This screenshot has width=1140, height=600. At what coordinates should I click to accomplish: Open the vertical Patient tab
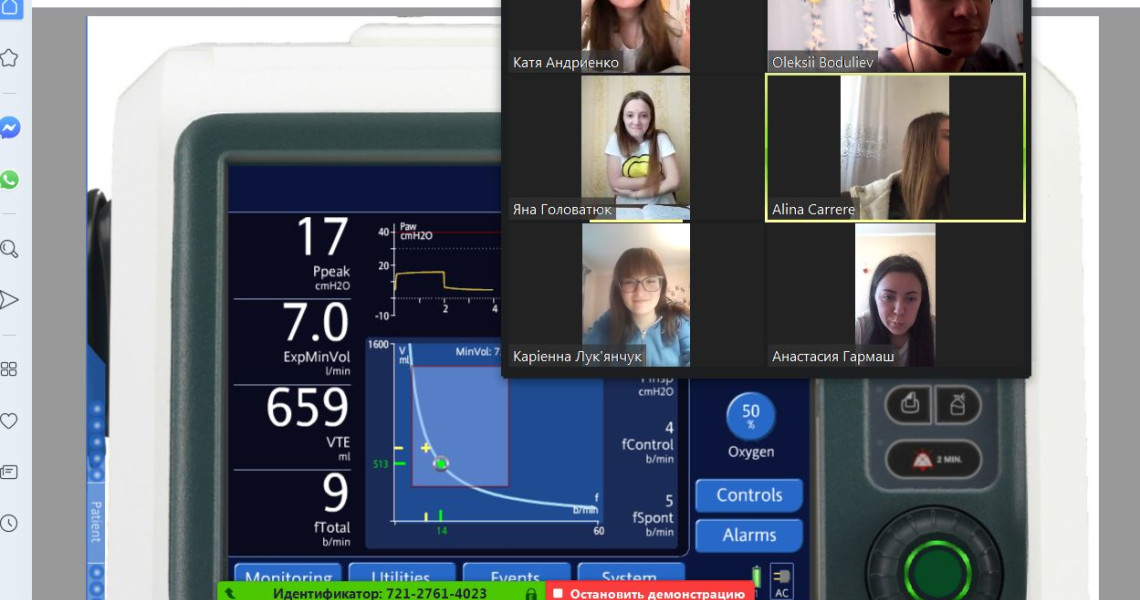pyautogui.click(x=96, y=521)
